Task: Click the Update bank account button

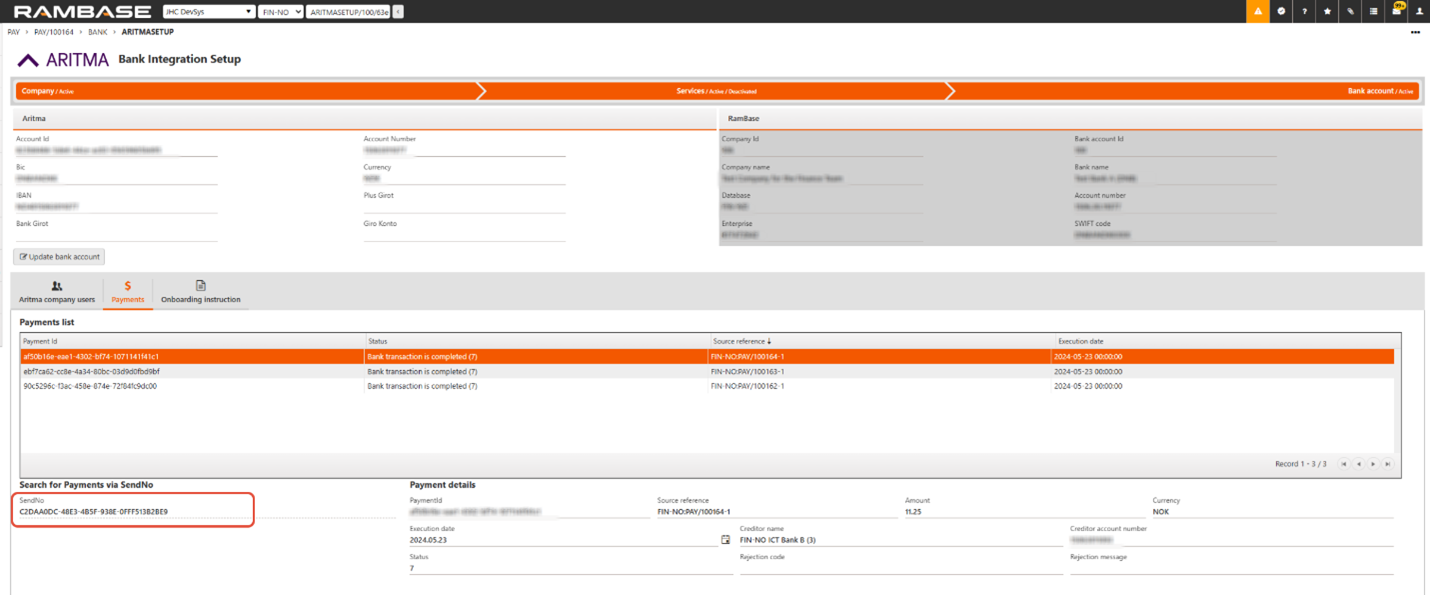Action: (x=59, y=257)
